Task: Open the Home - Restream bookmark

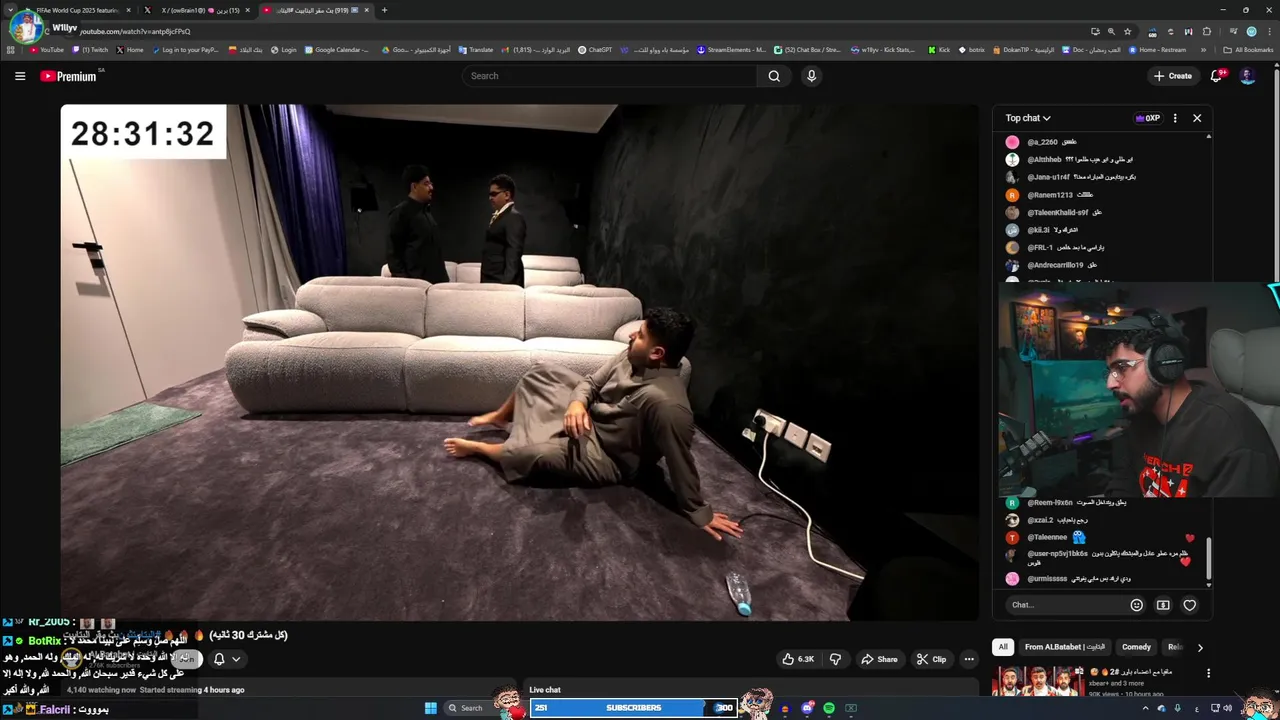Action: pyautogui.click(x=1158, y=49)
